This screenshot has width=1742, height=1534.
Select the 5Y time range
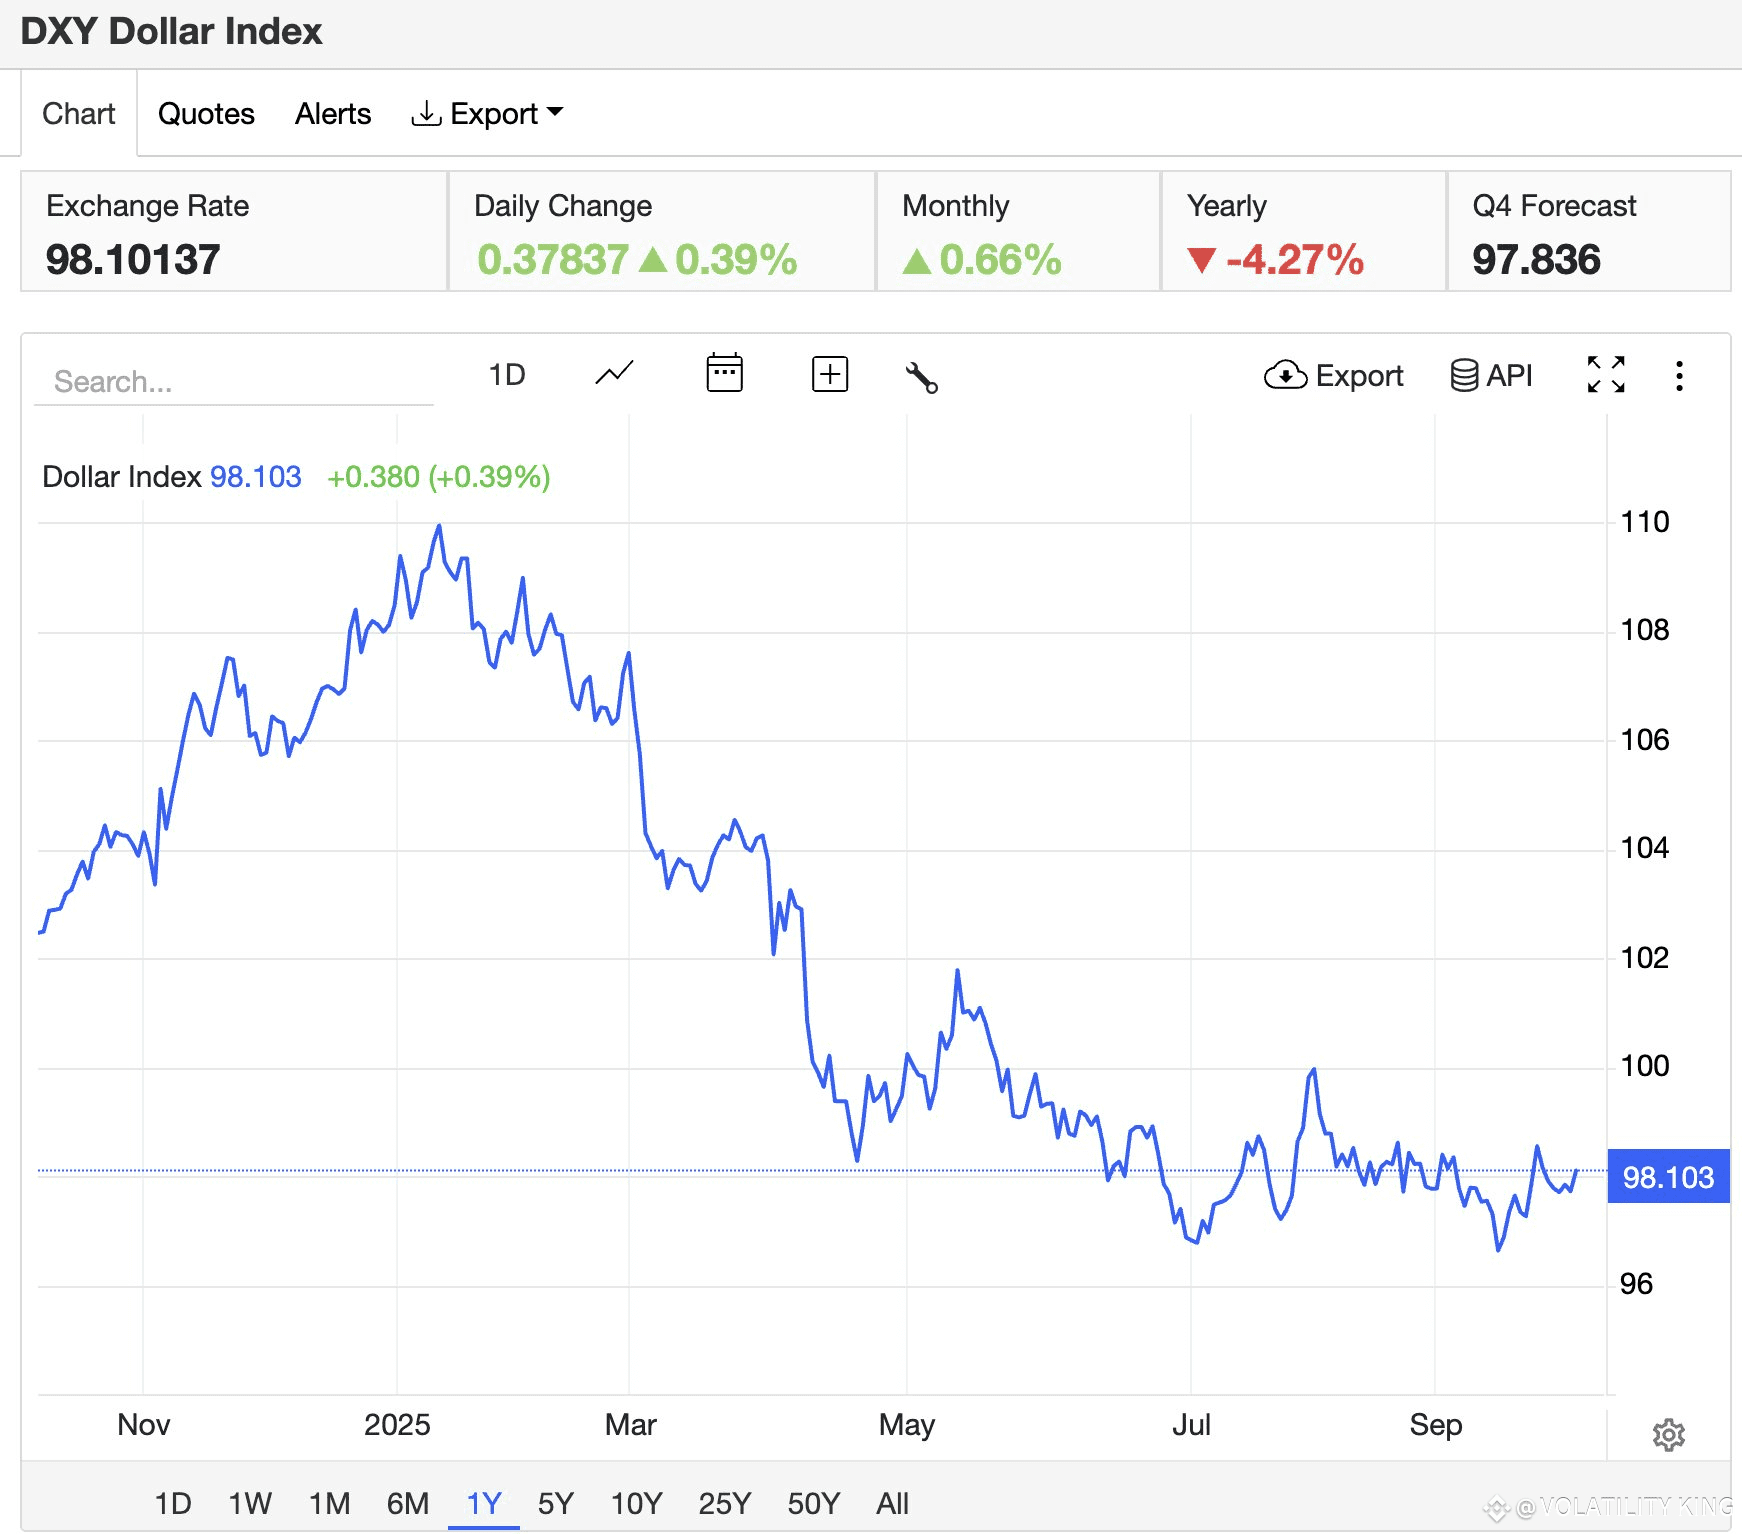coord(556,1503)
